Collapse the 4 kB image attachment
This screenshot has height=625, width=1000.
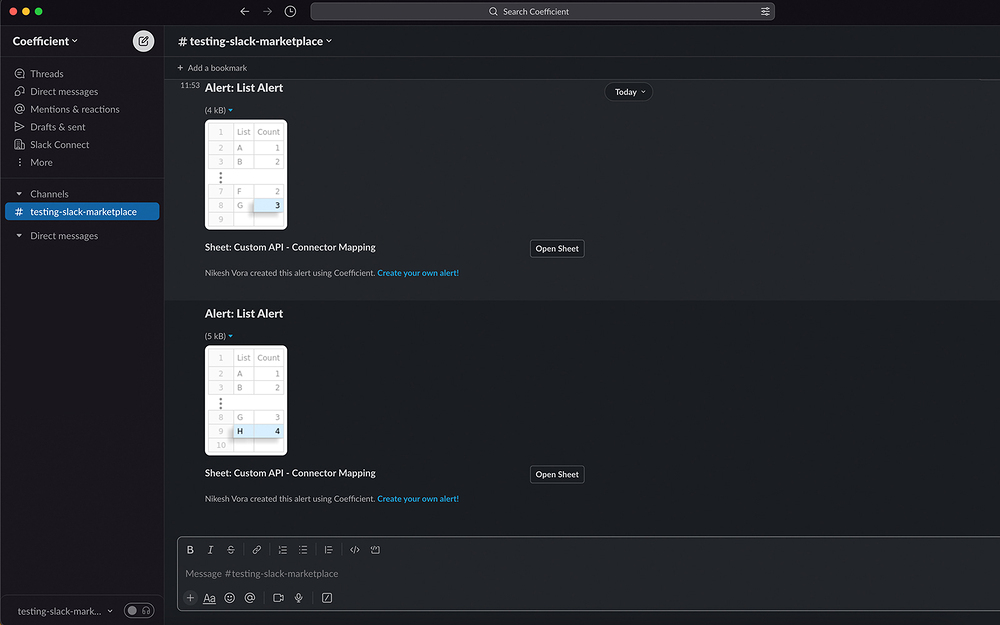pyautogui.click(x=230, y=110)
